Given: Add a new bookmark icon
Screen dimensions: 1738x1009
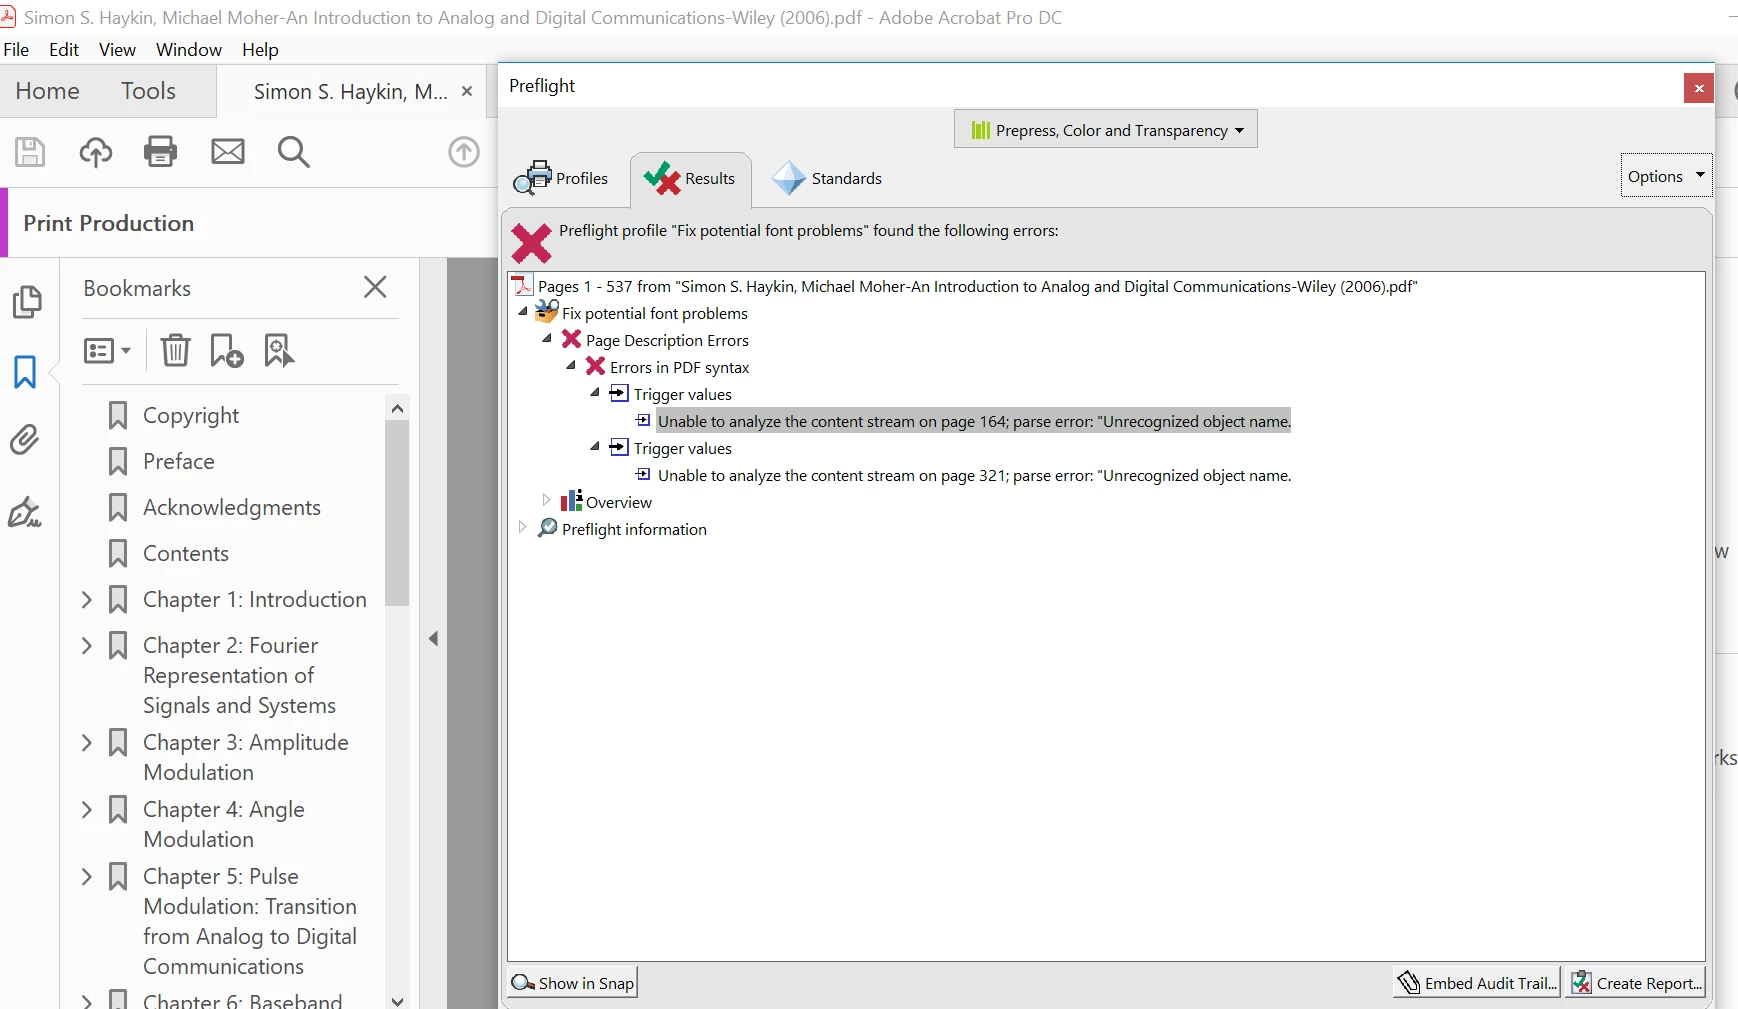Looking at the screenshot, I should click(x=227, y=351).
